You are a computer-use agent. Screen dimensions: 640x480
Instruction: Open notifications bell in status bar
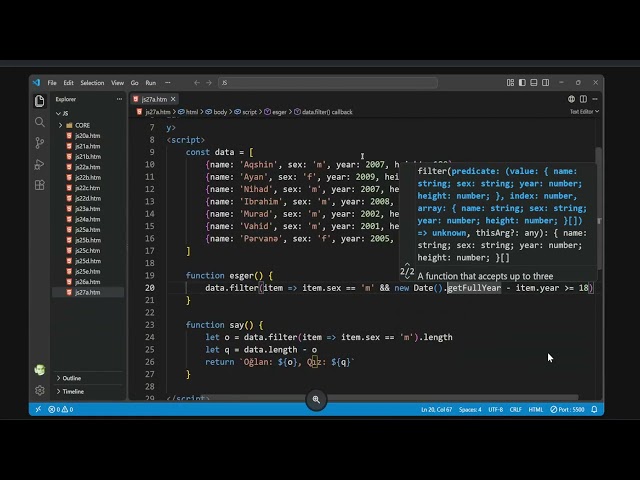click(594, 409)
